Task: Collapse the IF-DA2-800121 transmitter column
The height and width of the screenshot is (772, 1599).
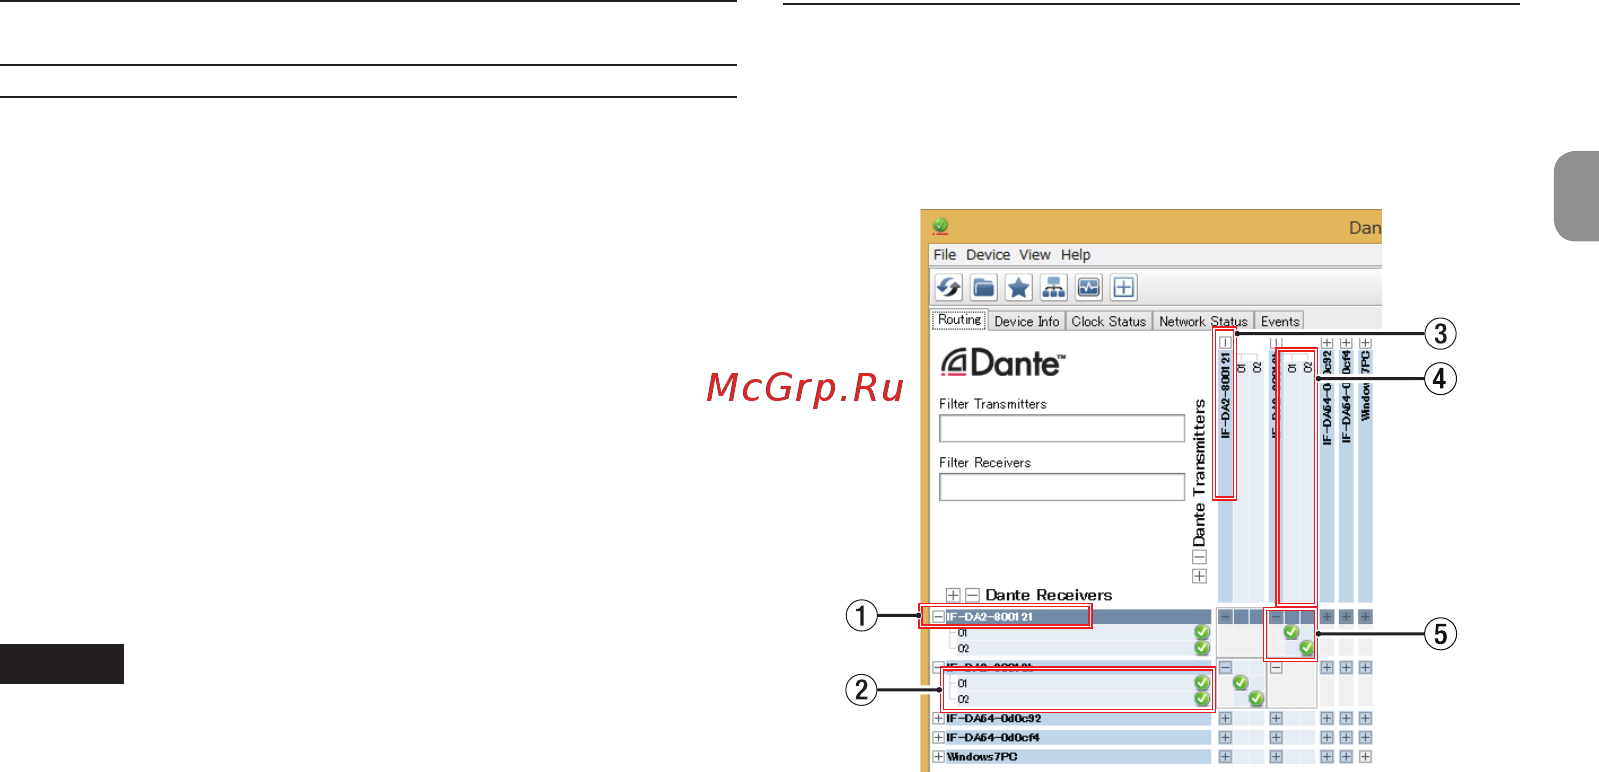Action: point(1225,342)
